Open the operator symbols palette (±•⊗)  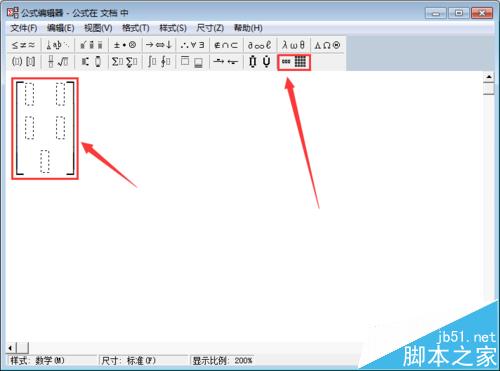click(125, 45)
